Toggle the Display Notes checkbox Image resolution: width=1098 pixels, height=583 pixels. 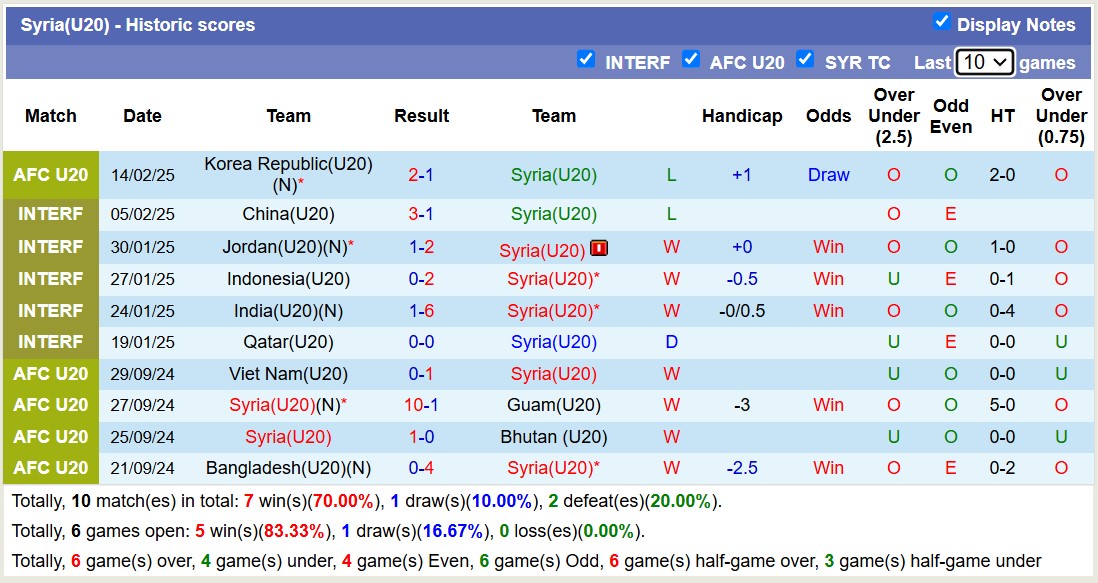coord(941,22)
